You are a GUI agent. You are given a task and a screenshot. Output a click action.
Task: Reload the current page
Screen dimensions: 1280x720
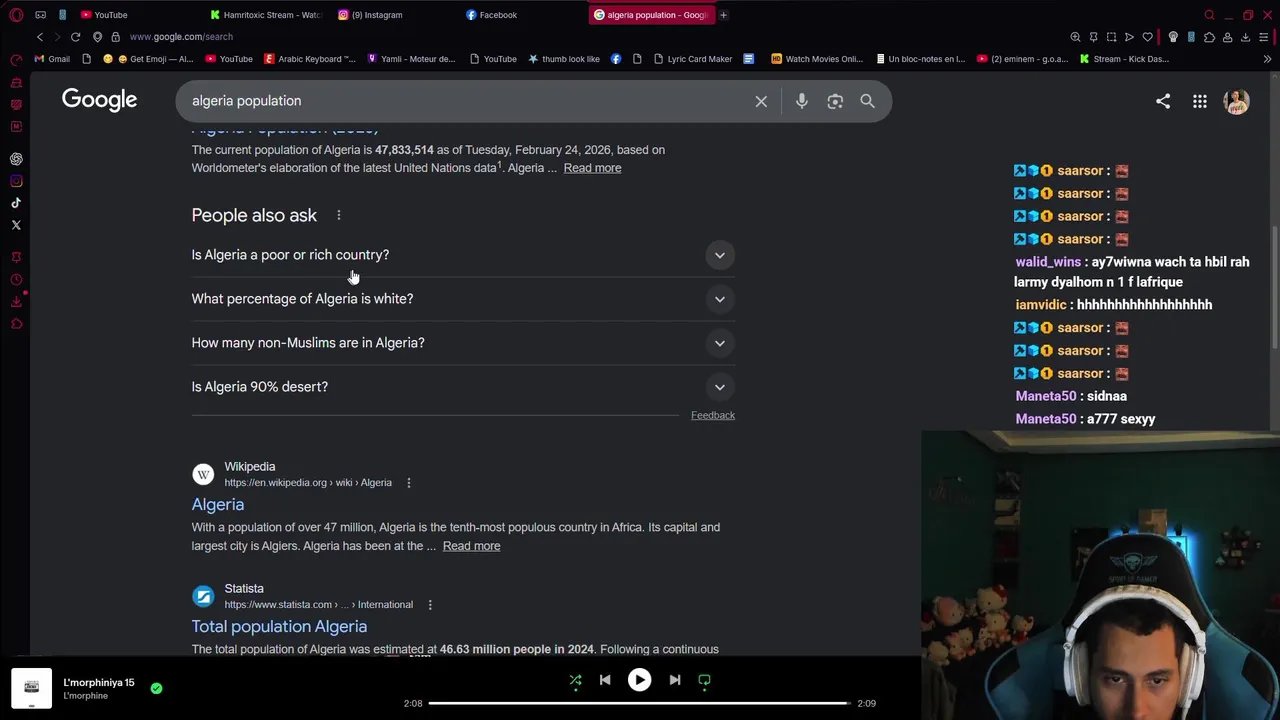tap(75, 37)
